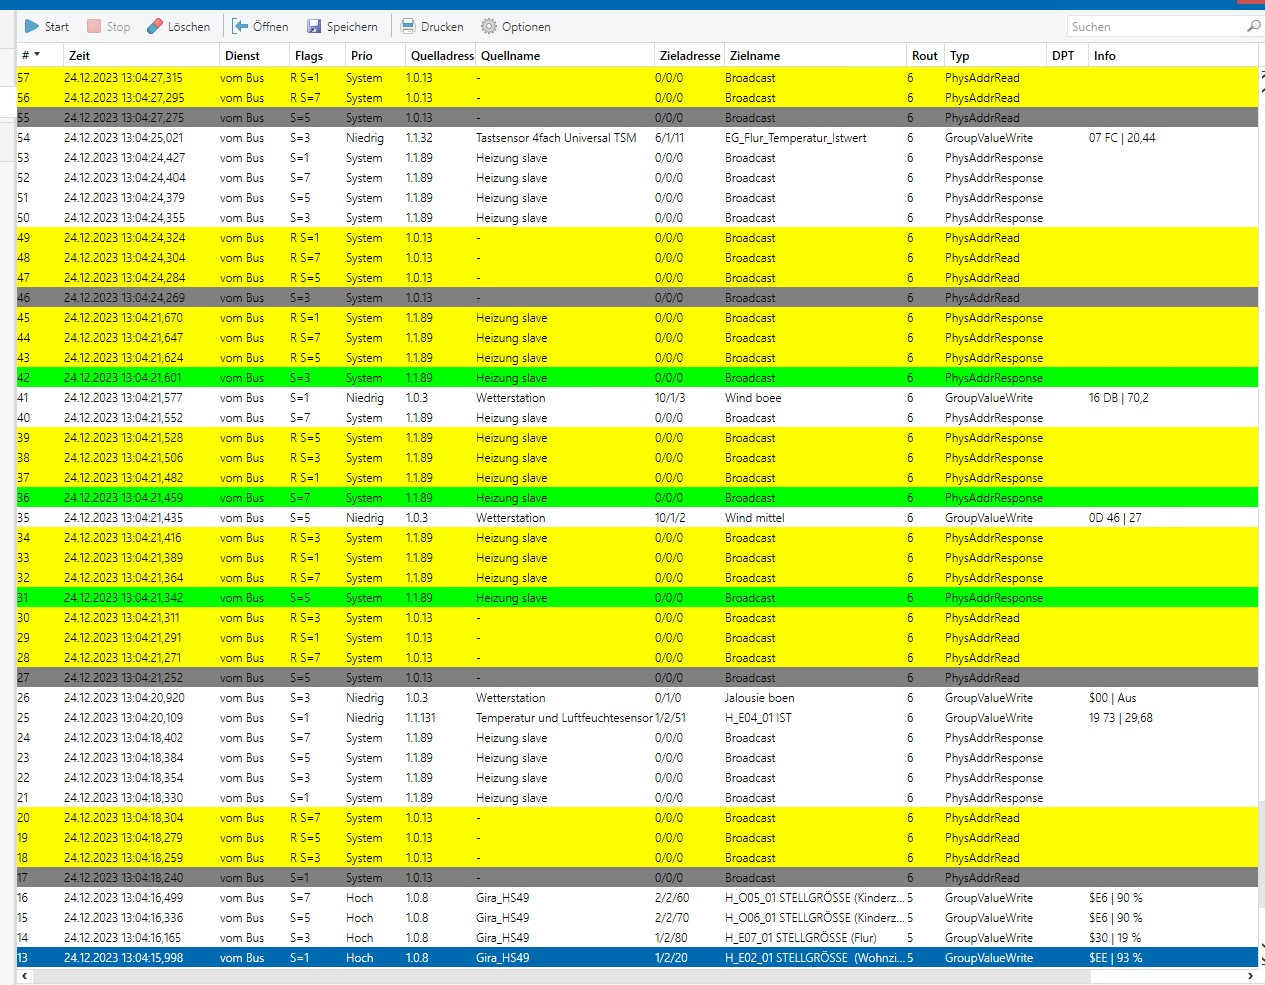The image size is (1265, 985).
Task: Open a file with Öffnen
Action: [x=260, y=27]
